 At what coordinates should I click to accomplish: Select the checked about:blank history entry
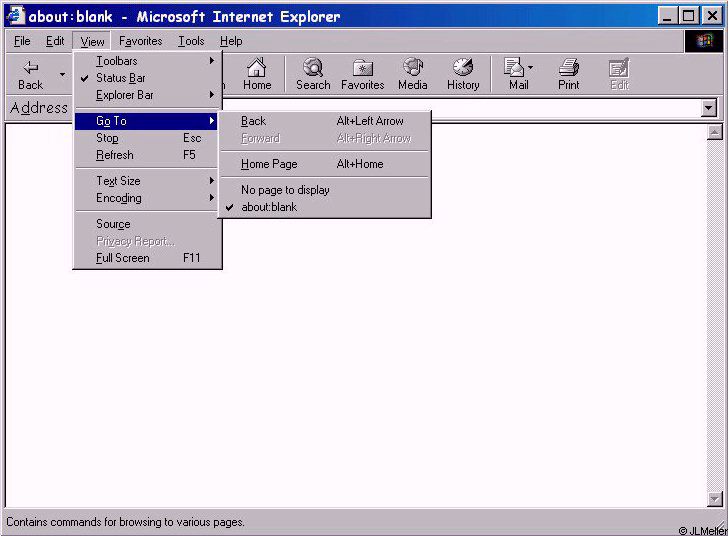[324, 208]
